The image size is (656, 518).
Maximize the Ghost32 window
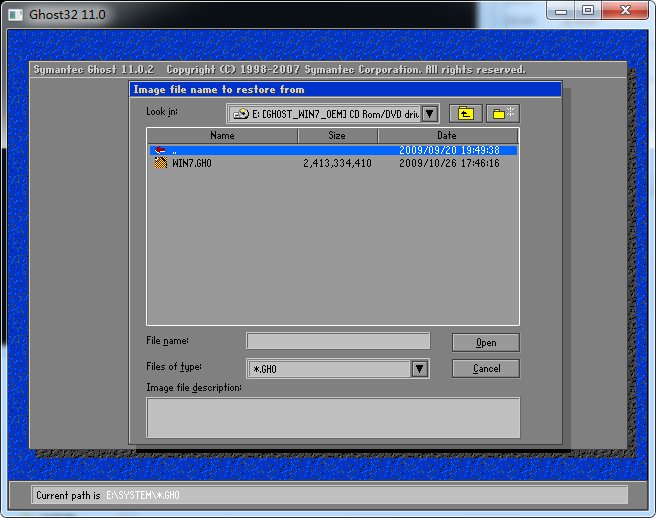click(x=588, y=10)
